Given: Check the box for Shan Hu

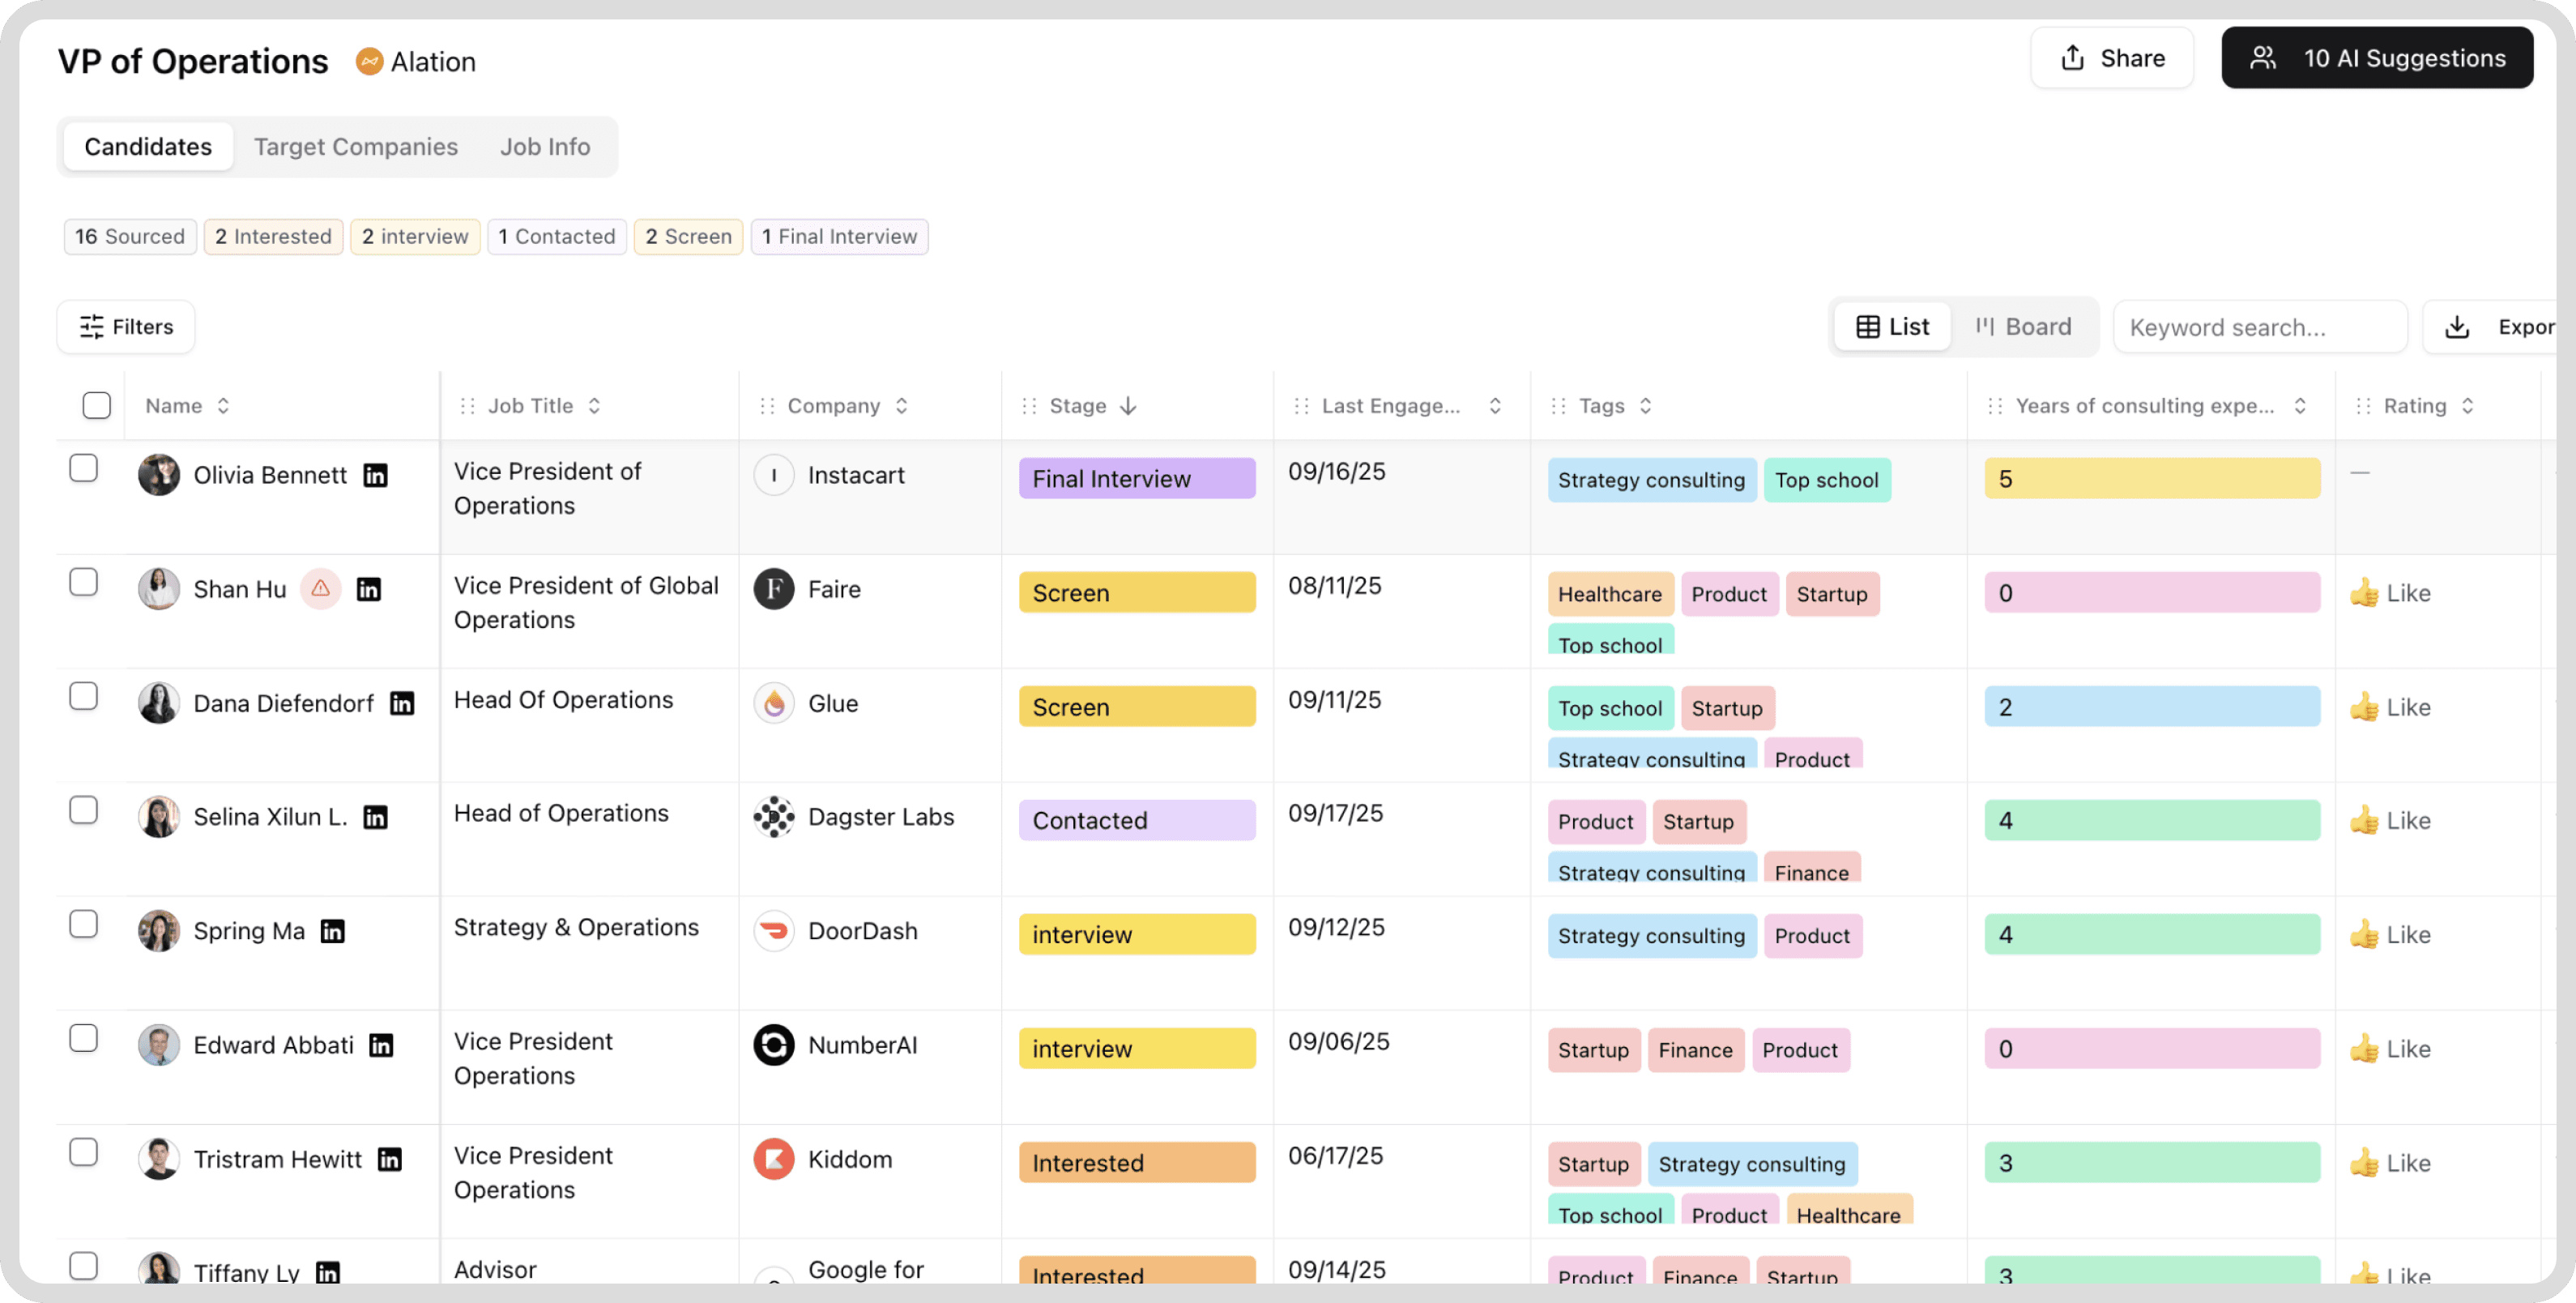Looking at the screenshot, I should coord(84,582).
